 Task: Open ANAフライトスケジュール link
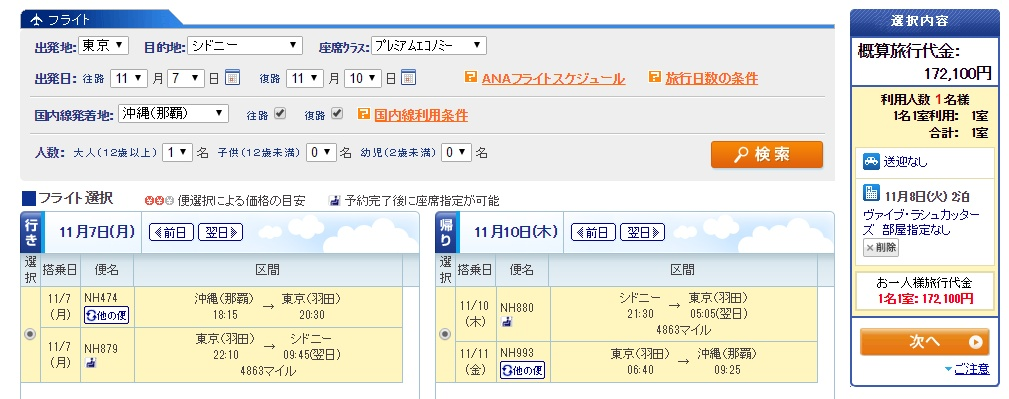tap(553, 79)
